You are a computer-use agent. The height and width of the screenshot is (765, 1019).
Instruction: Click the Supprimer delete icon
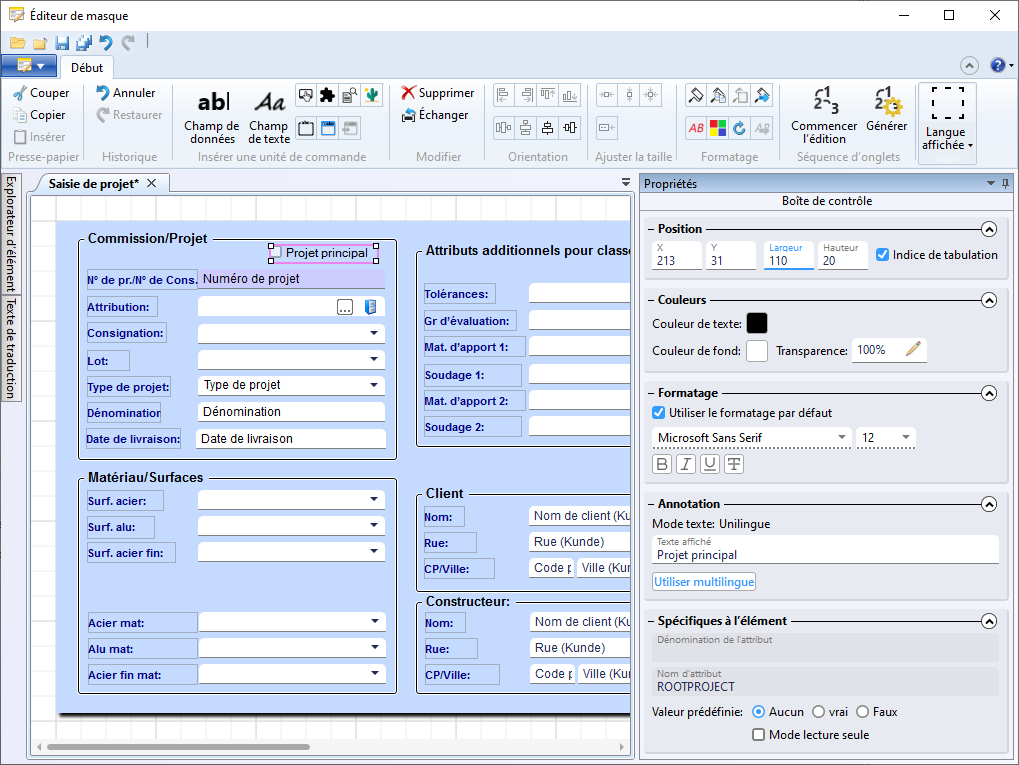[x=408, y=93]
